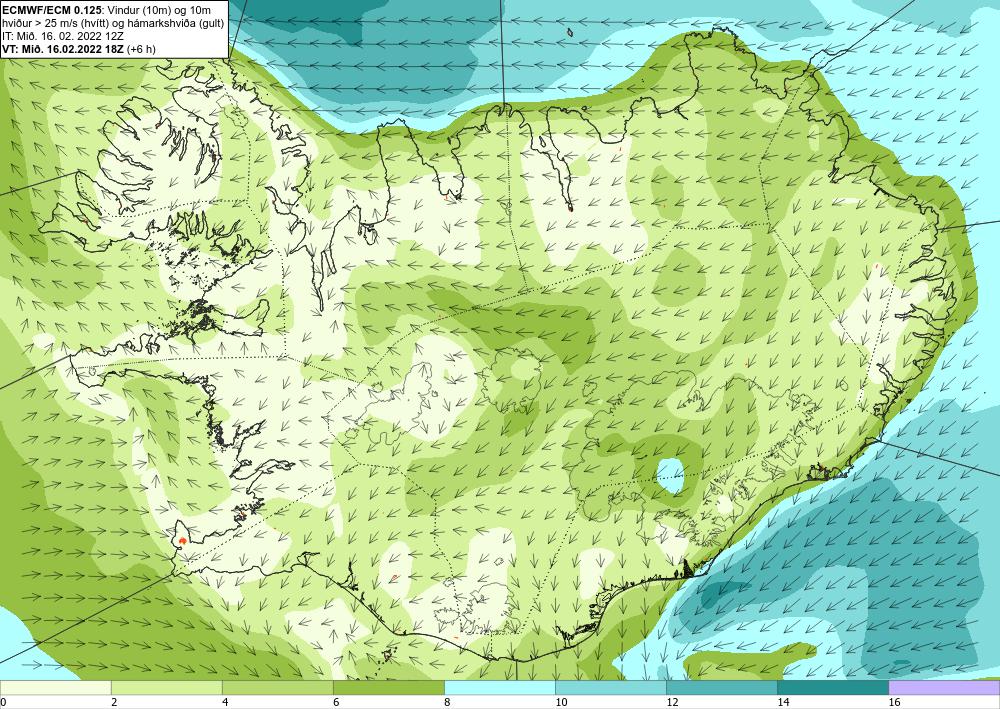Click the legend label '12'
This screenshot has height=709, width=1000.
672,703
